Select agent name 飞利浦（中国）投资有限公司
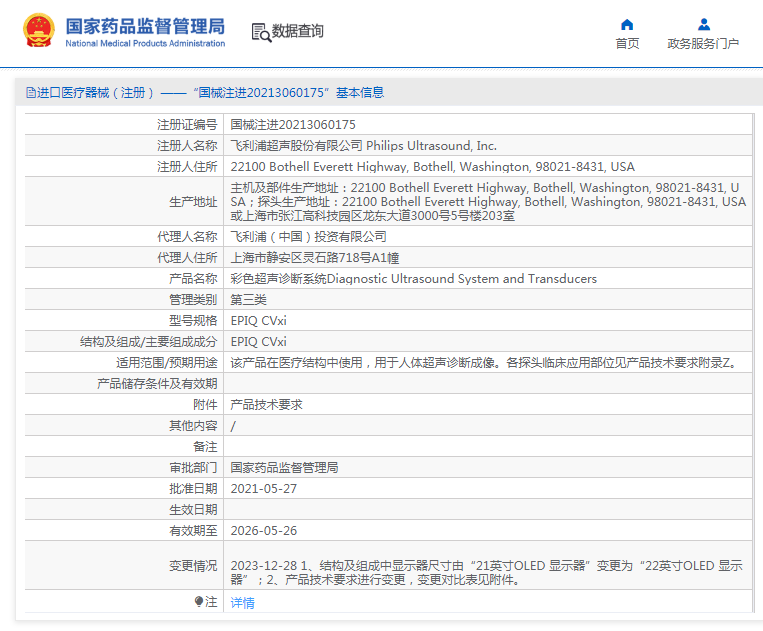This screenshot has width=763, height=631. point(309,237)
